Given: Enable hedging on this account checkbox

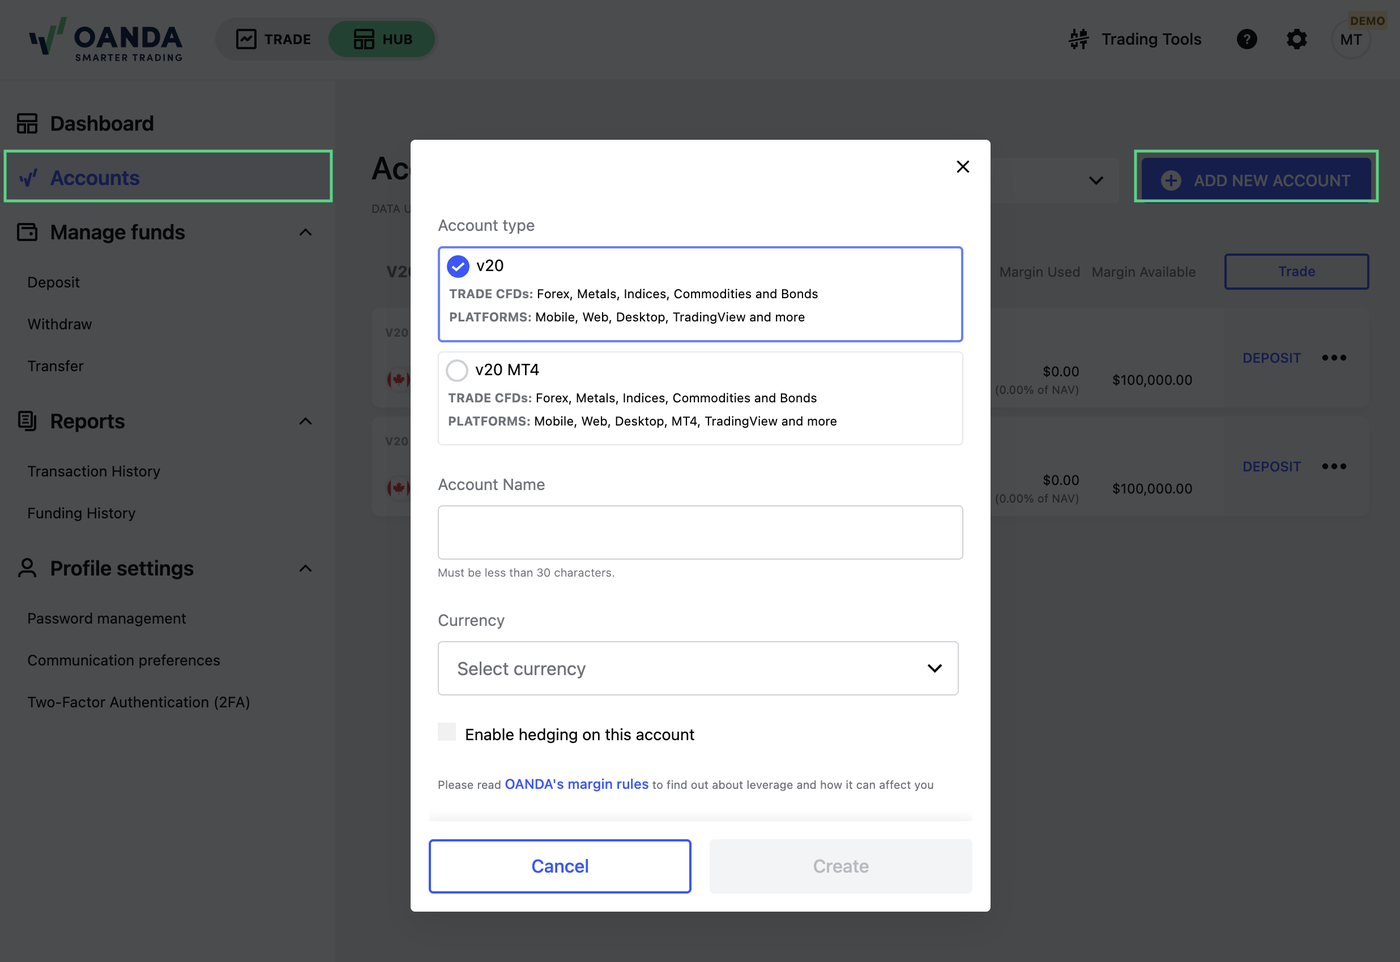Looking at the screenshot, I should (447, 732).
